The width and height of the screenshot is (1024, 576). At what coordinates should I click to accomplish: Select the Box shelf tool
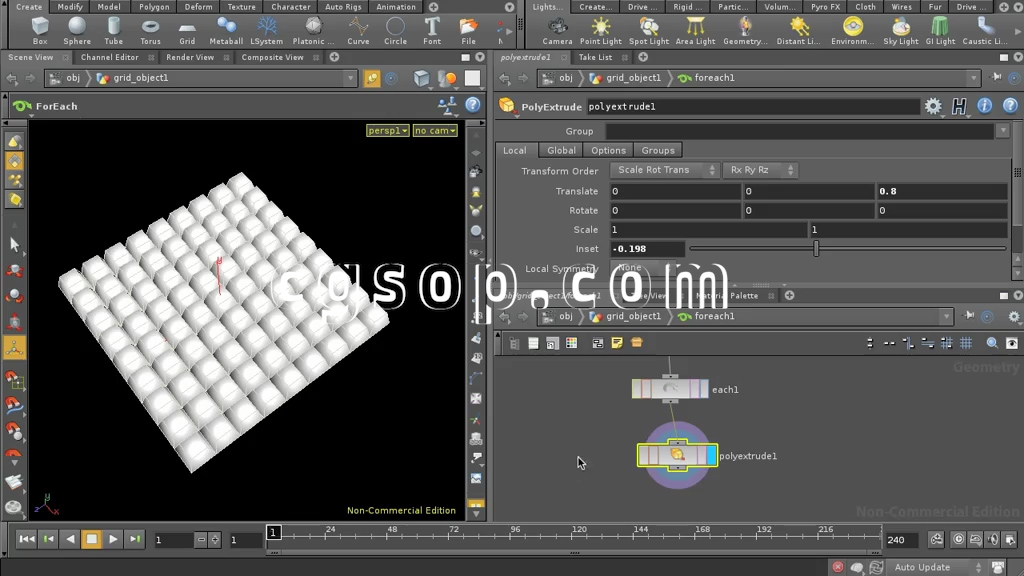(40, 31)
